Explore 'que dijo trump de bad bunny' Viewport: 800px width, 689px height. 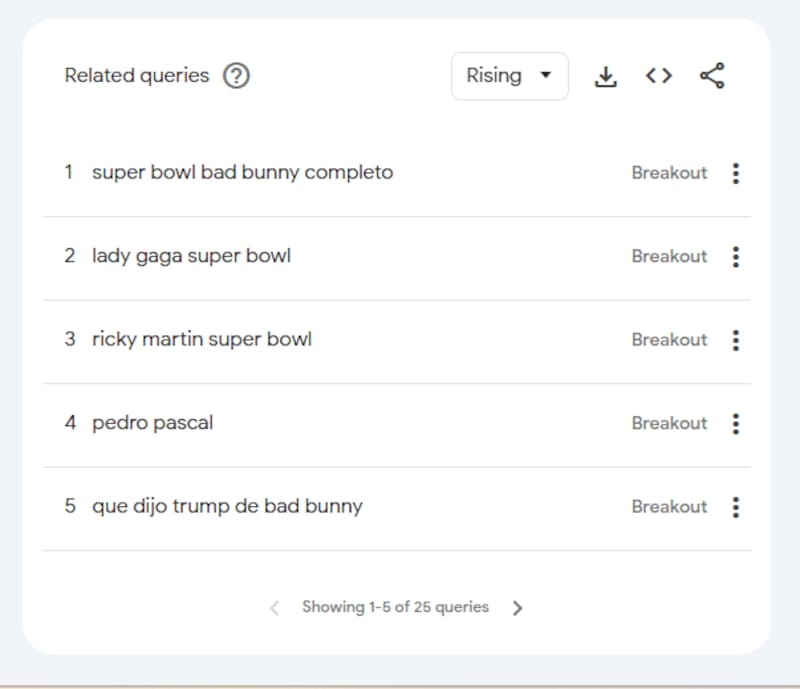(x=227, y=506)
